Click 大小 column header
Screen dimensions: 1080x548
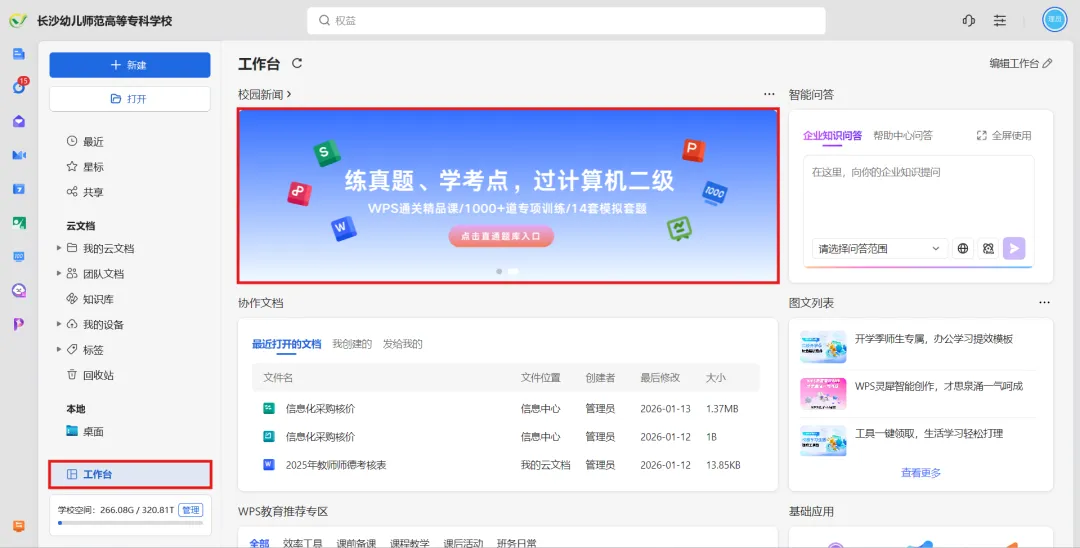coord(716,378)
